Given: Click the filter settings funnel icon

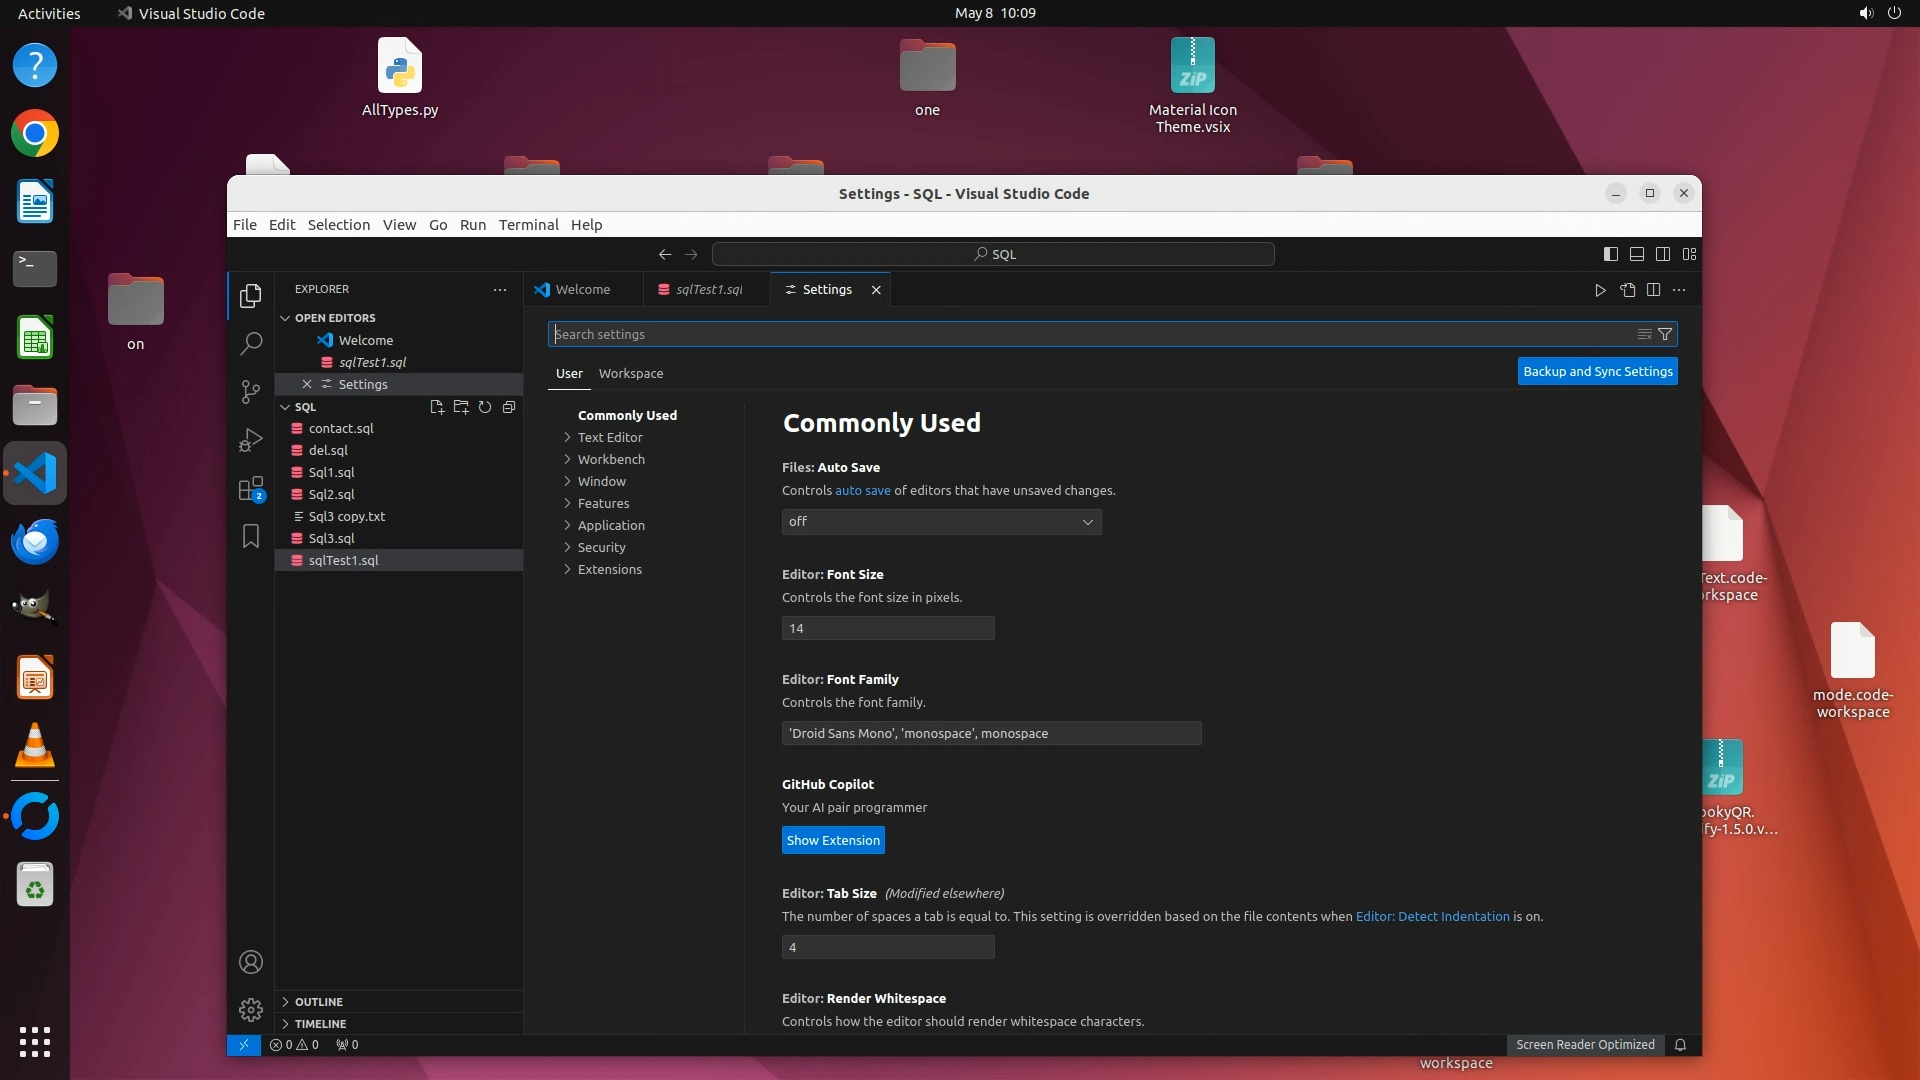Looking at the screenshot, I should 1665,334.
